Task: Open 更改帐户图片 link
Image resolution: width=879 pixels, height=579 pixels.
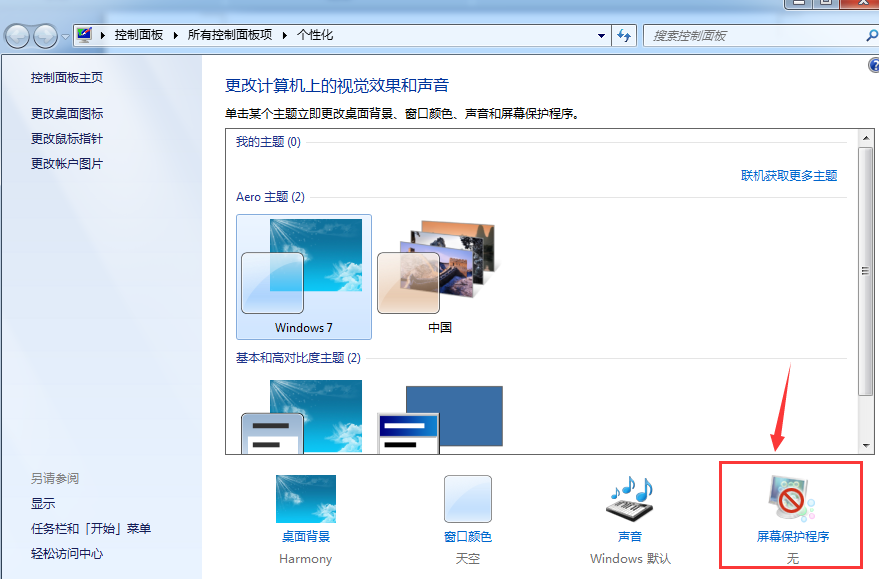Action: 67,164
